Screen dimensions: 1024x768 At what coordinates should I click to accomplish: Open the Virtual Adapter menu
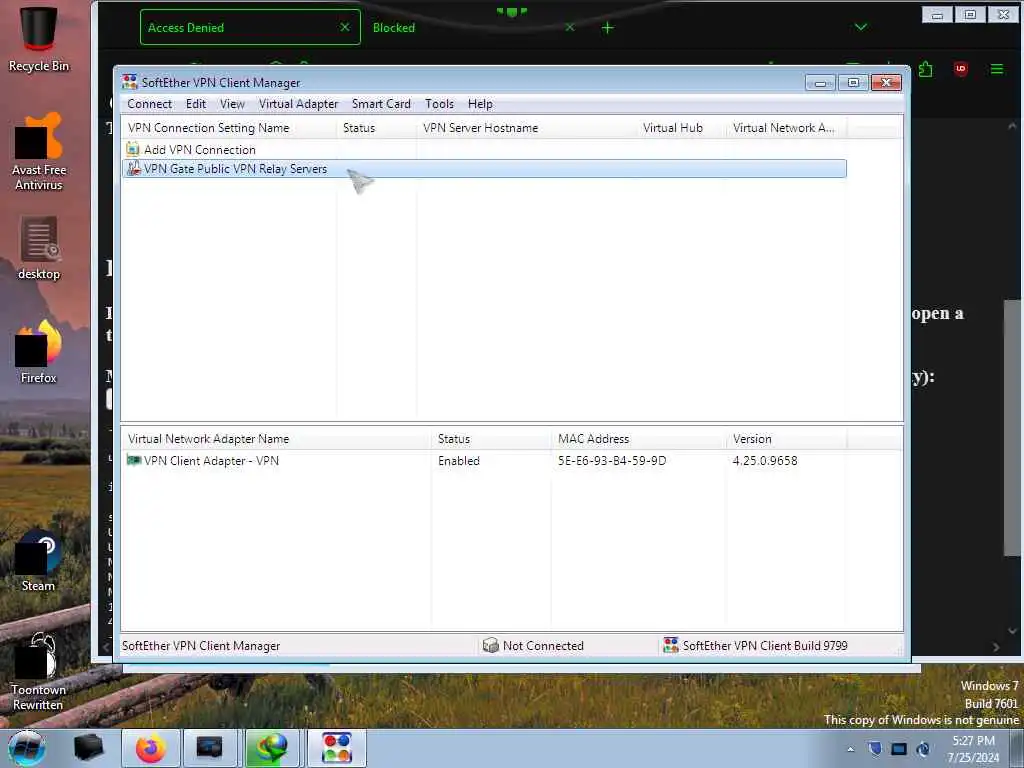298,104
